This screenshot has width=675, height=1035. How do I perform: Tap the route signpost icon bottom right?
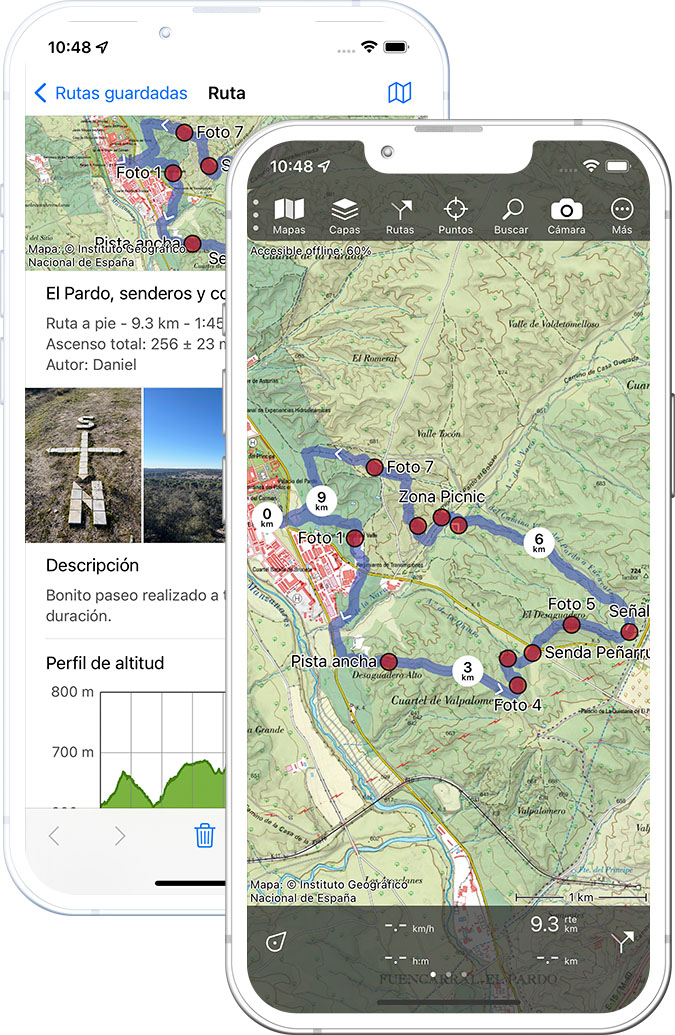coord(622,941)
